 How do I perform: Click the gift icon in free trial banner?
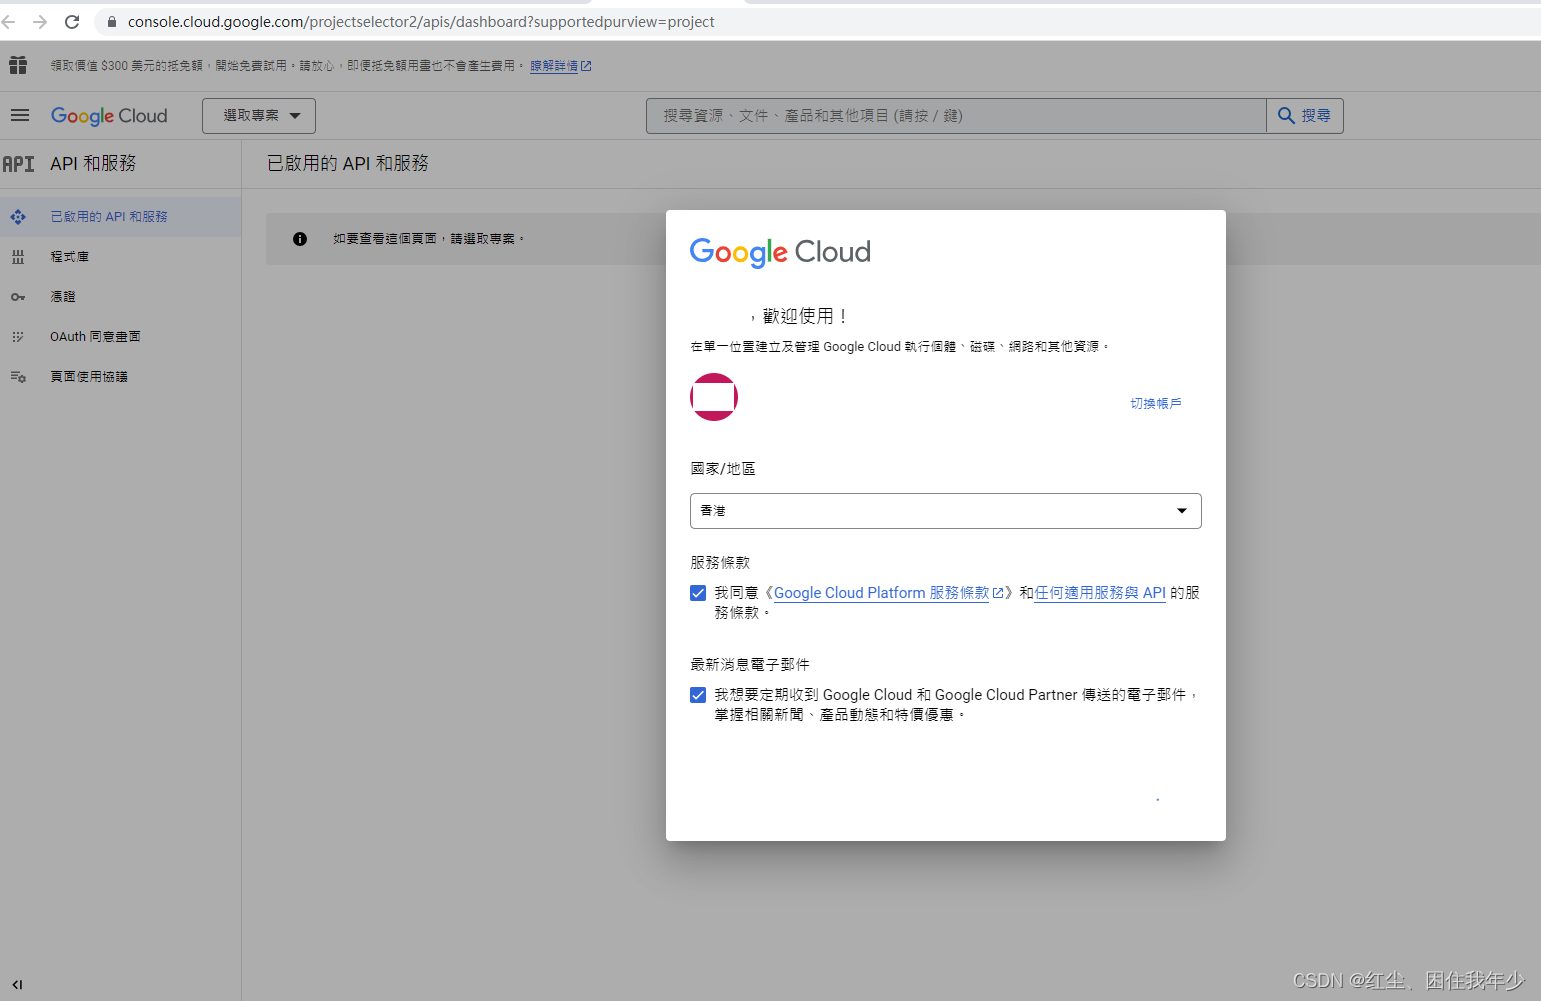tap(18, 65)
